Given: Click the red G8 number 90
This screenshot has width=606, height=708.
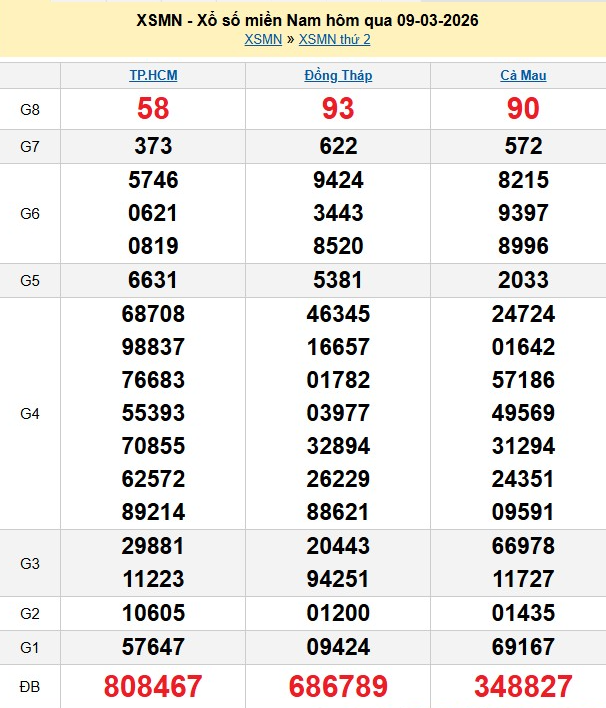Looking at the screenshot, I should click(523, 109).
